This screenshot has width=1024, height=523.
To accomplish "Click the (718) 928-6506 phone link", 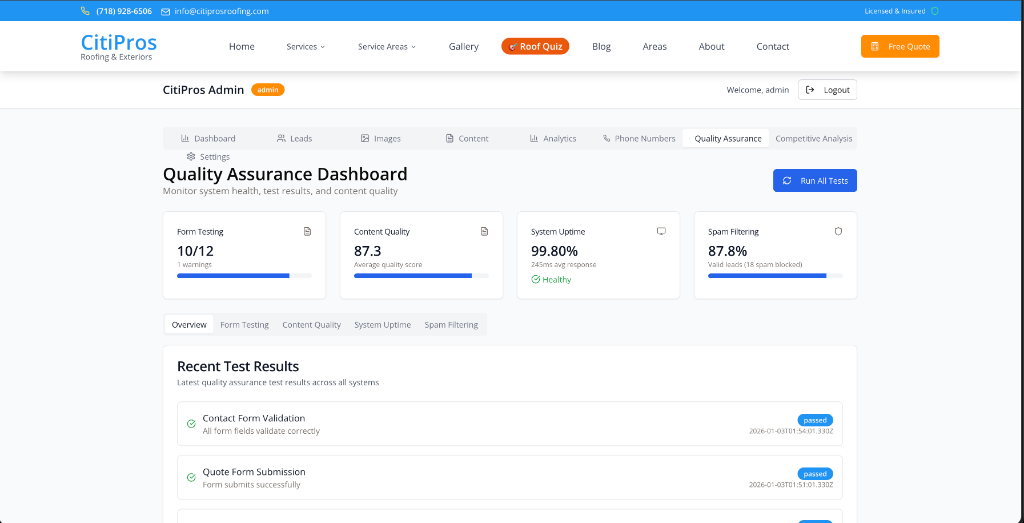I will (124, 11).
